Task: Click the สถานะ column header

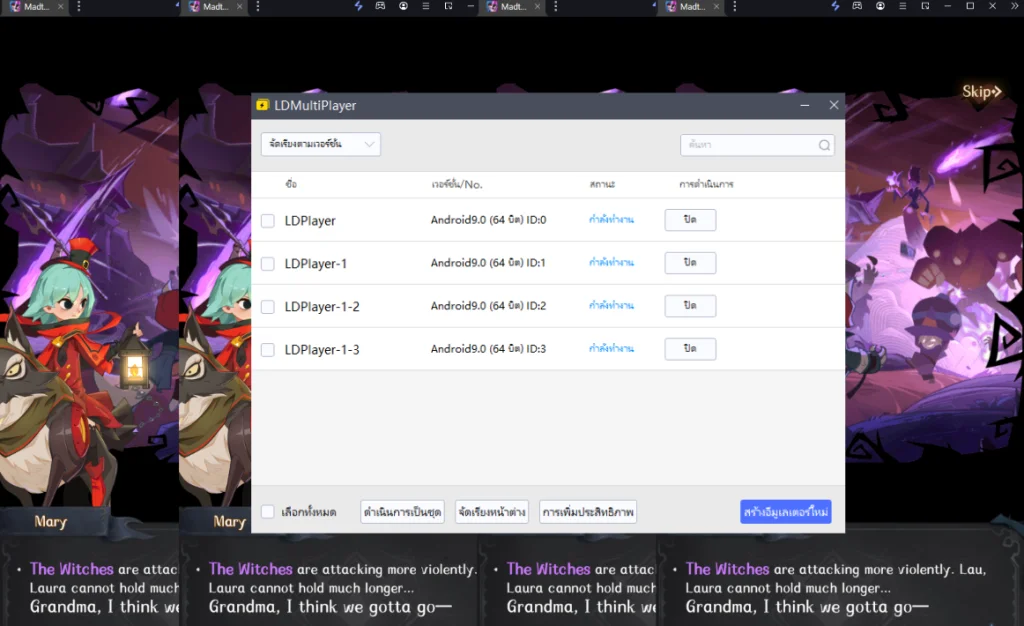Action: pyautogui.click(x=602, y=185)
